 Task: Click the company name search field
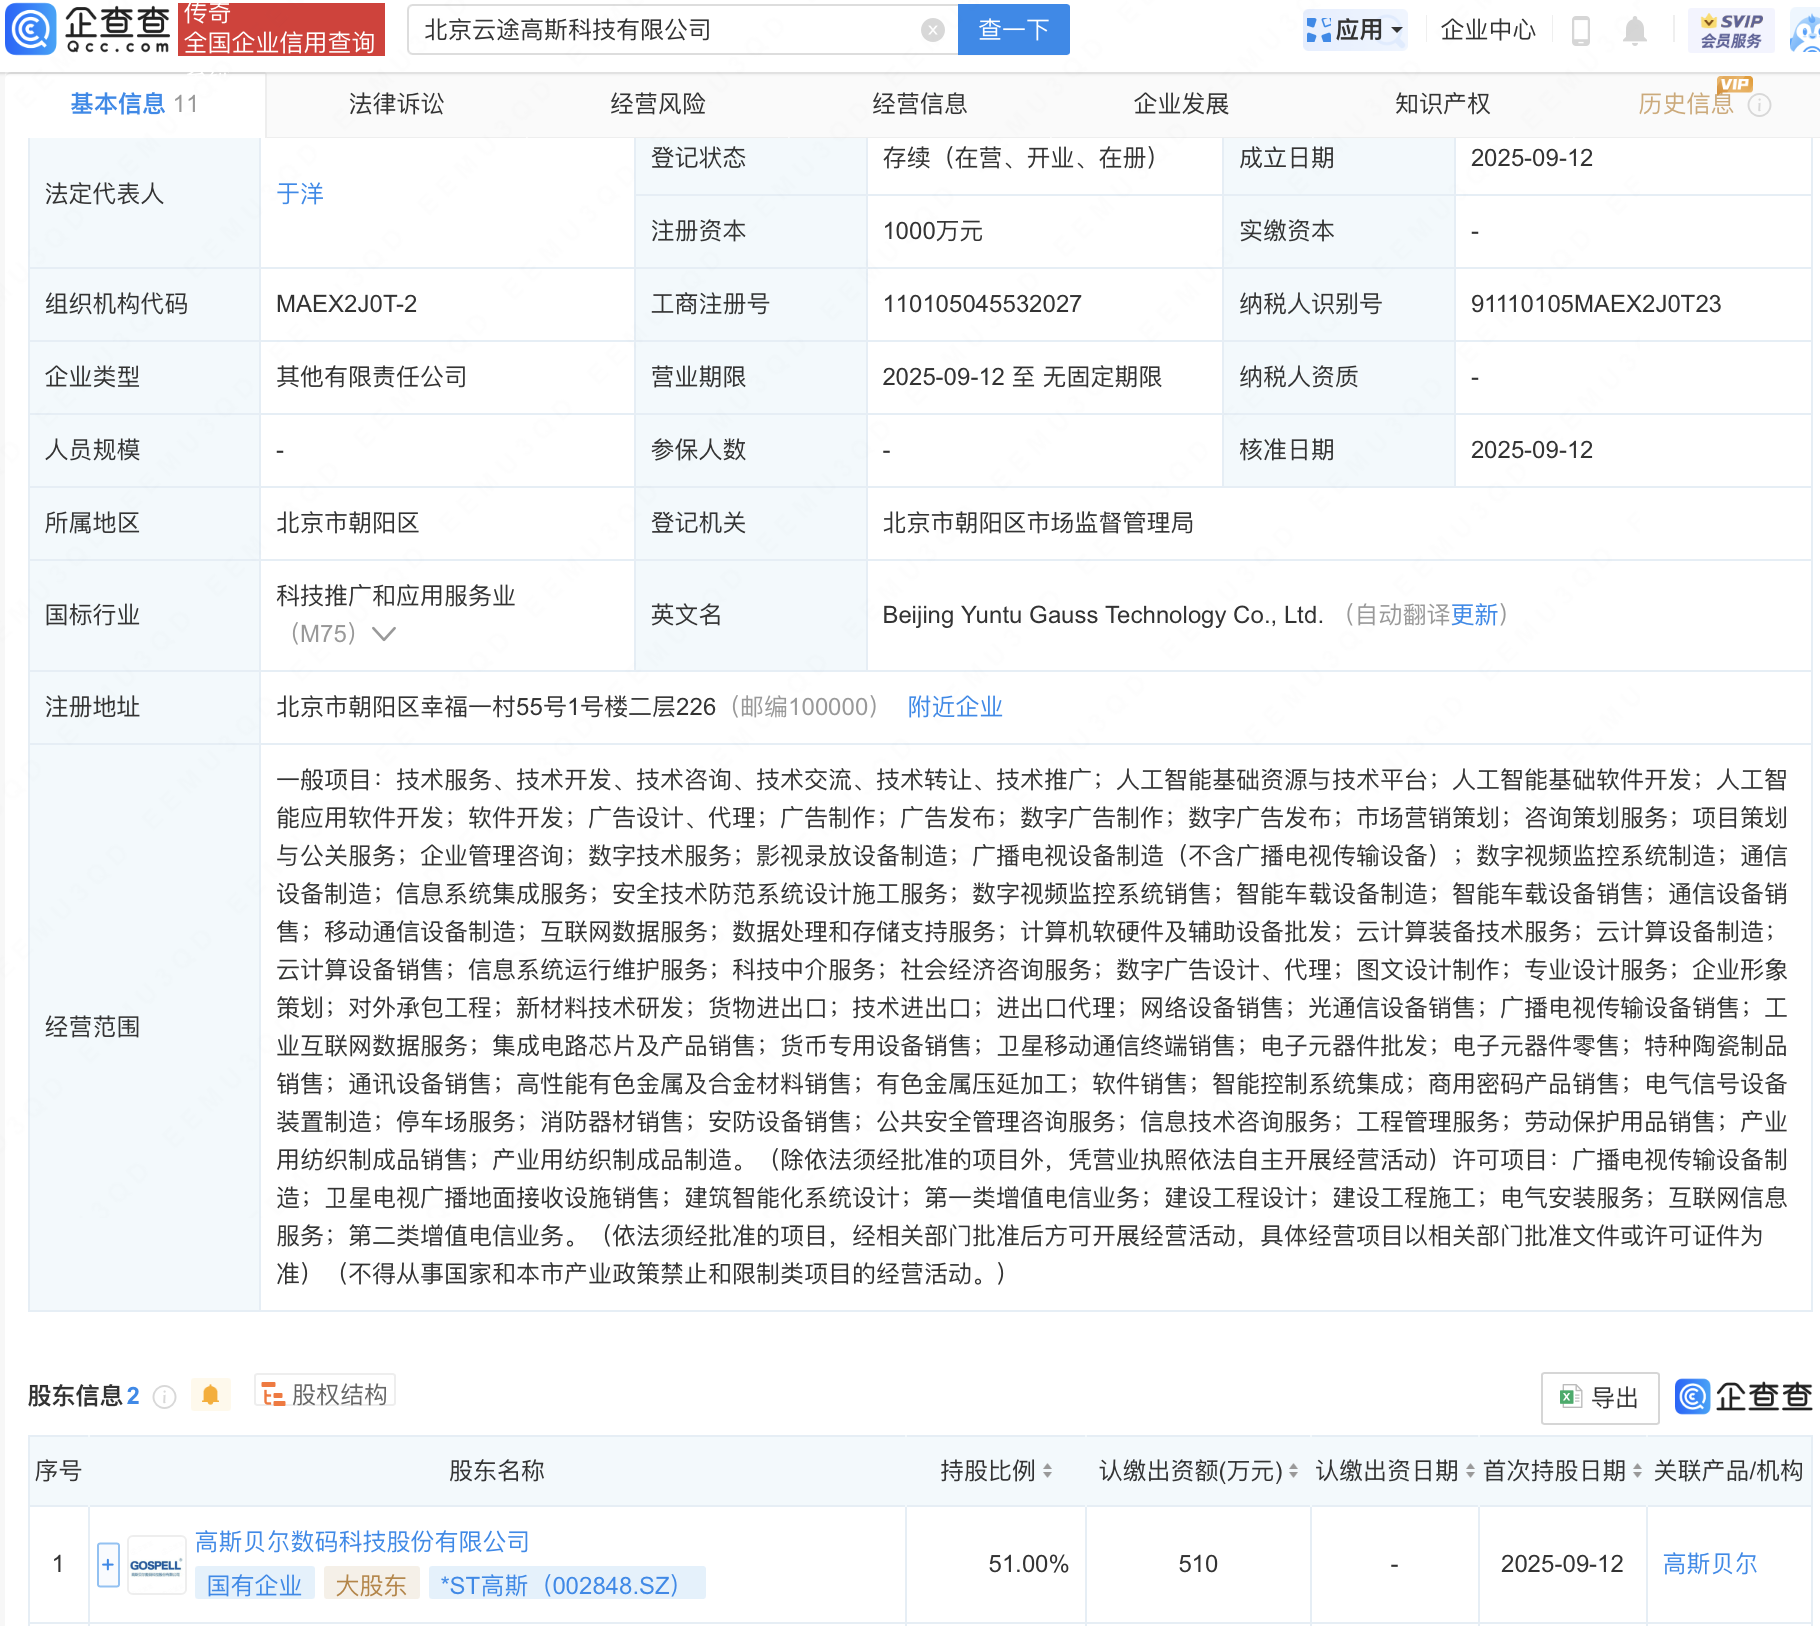pos(665,30)
